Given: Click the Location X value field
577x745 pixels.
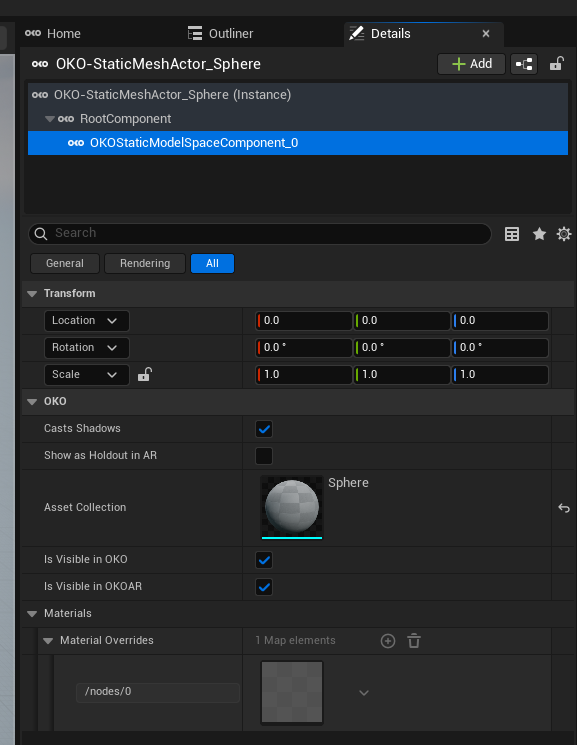Looking at the screenshot, I should pyautogui.click(x=304, y=321).
